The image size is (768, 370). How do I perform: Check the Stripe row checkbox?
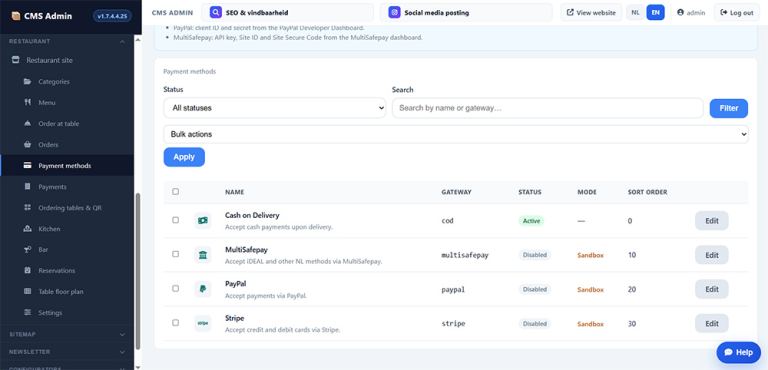(175, 323)
